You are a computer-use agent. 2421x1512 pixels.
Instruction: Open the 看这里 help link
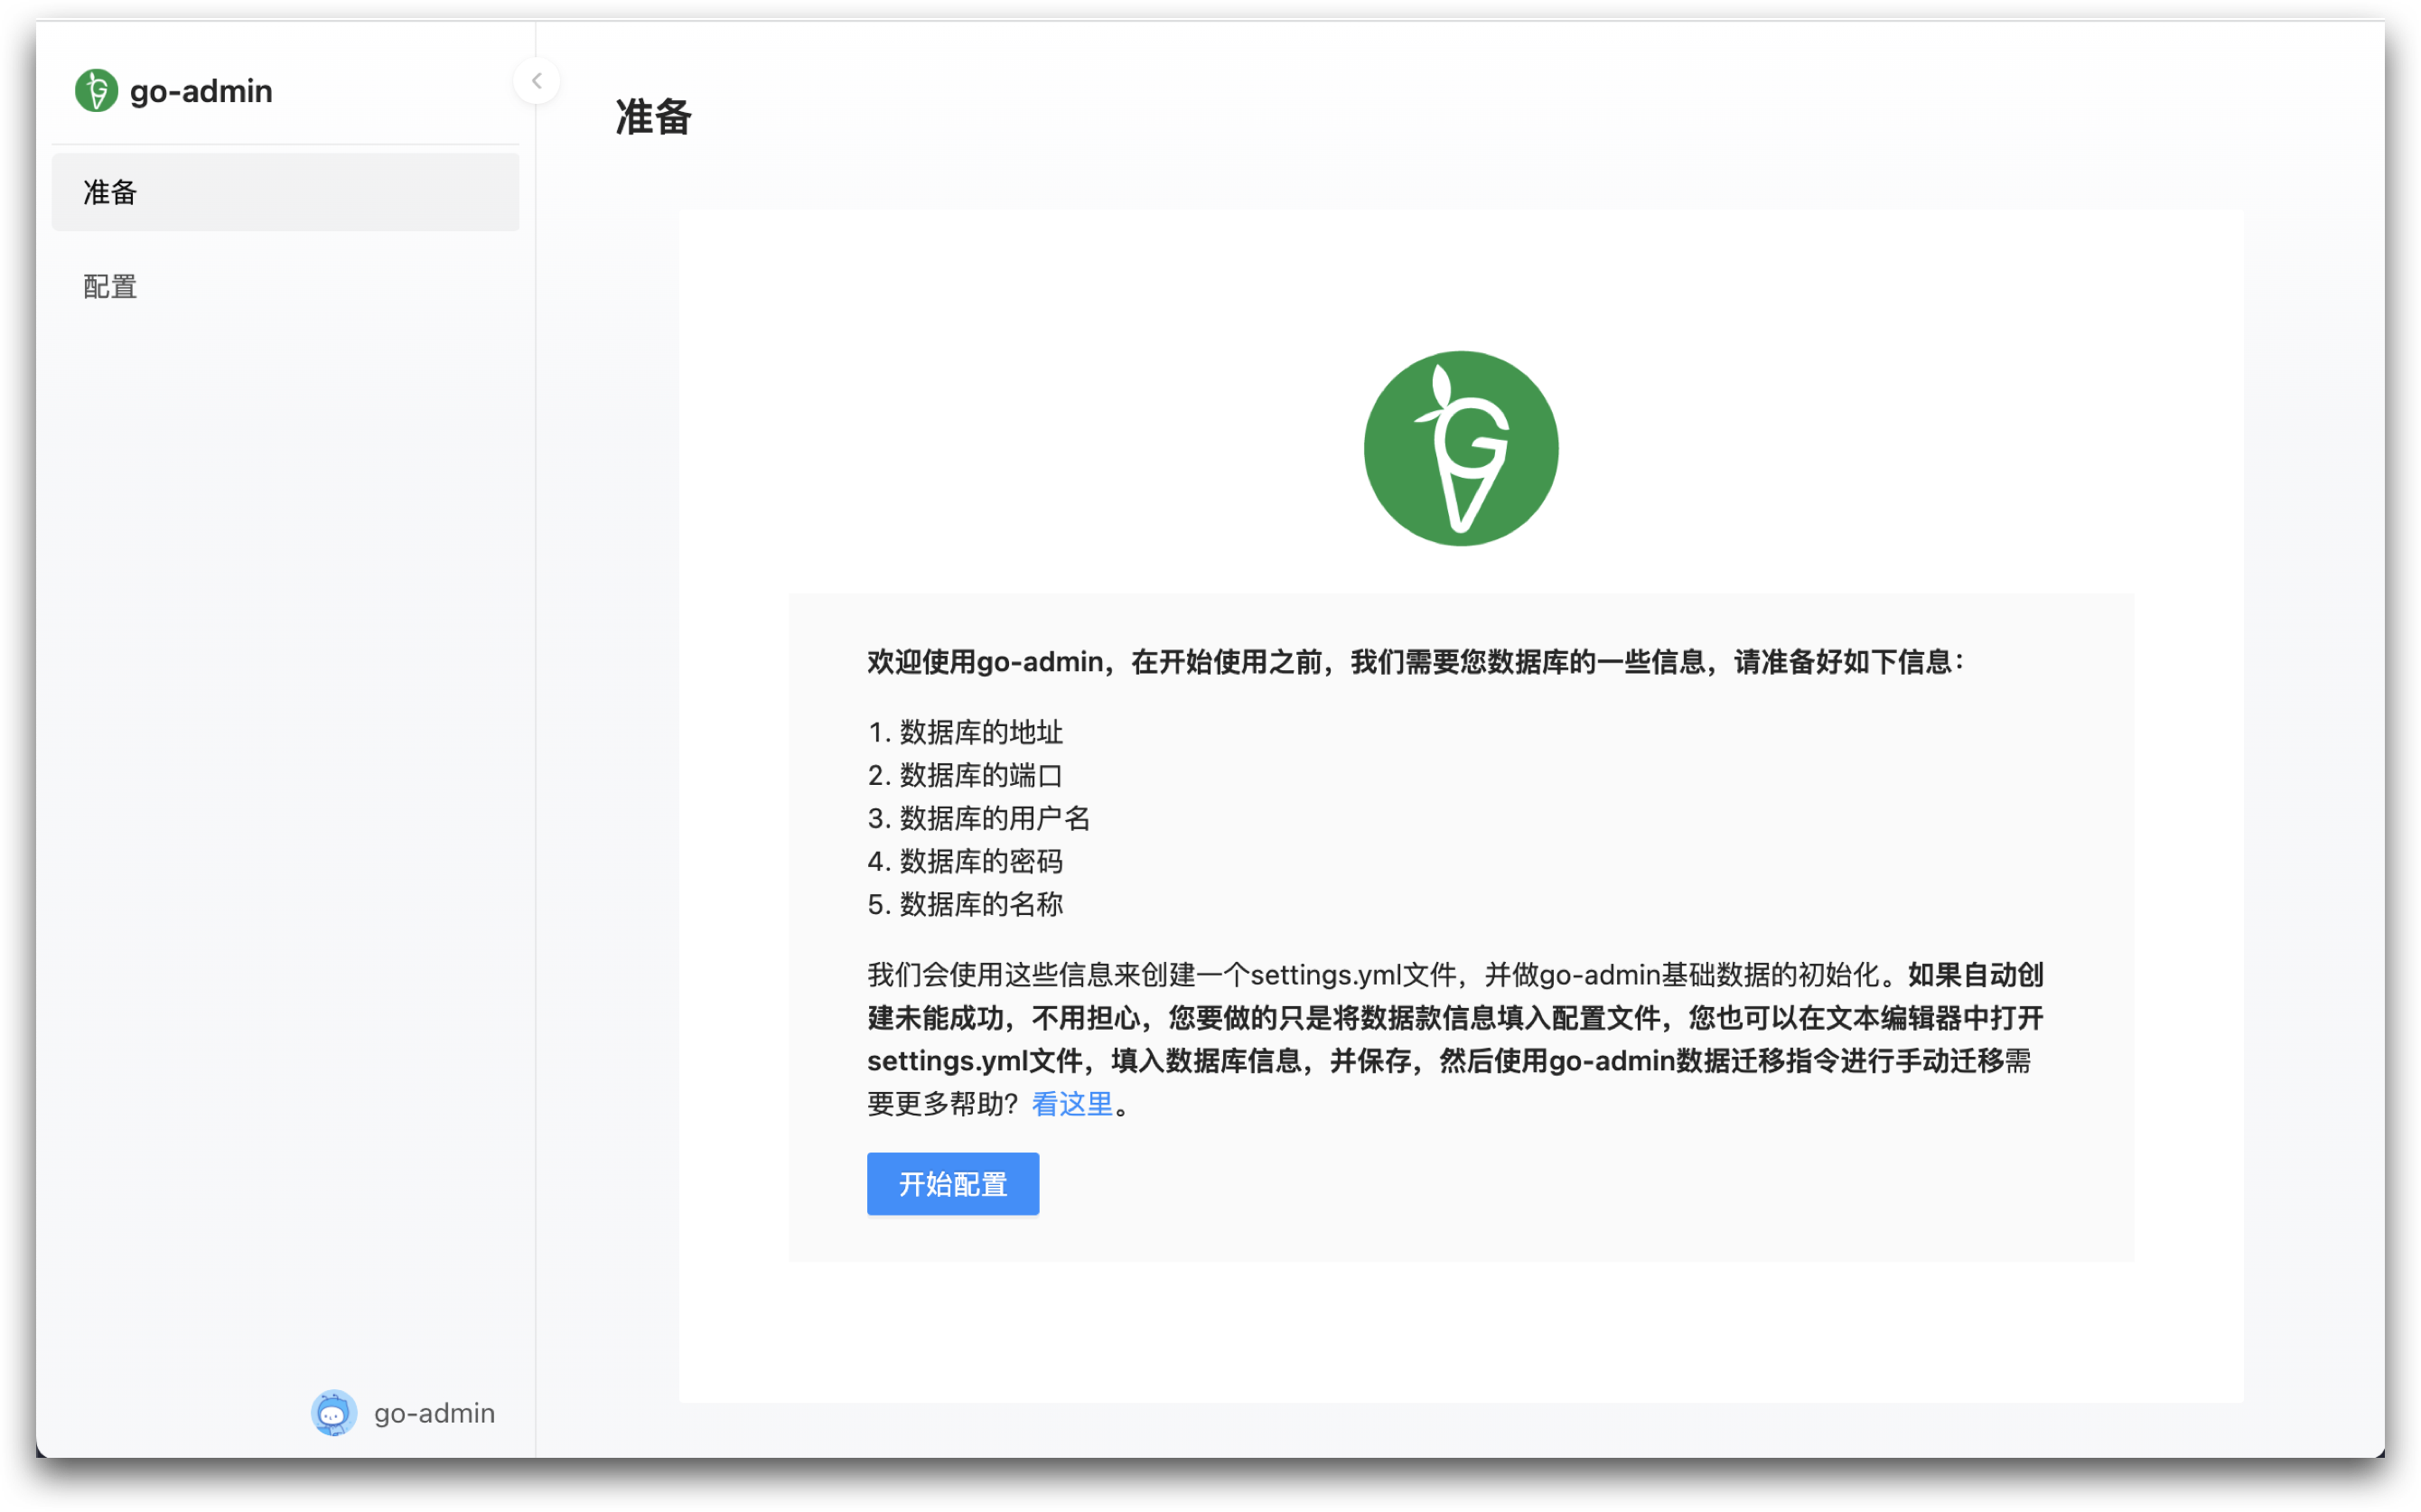pos(1072,1104)
